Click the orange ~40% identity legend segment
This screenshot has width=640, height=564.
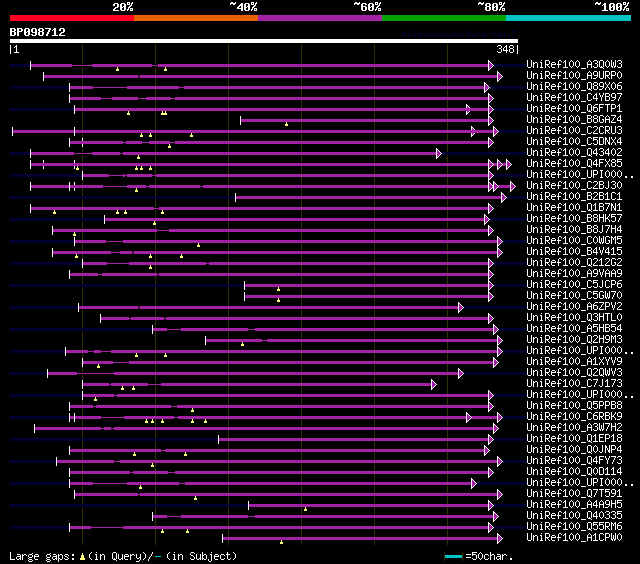pos(196,18)
